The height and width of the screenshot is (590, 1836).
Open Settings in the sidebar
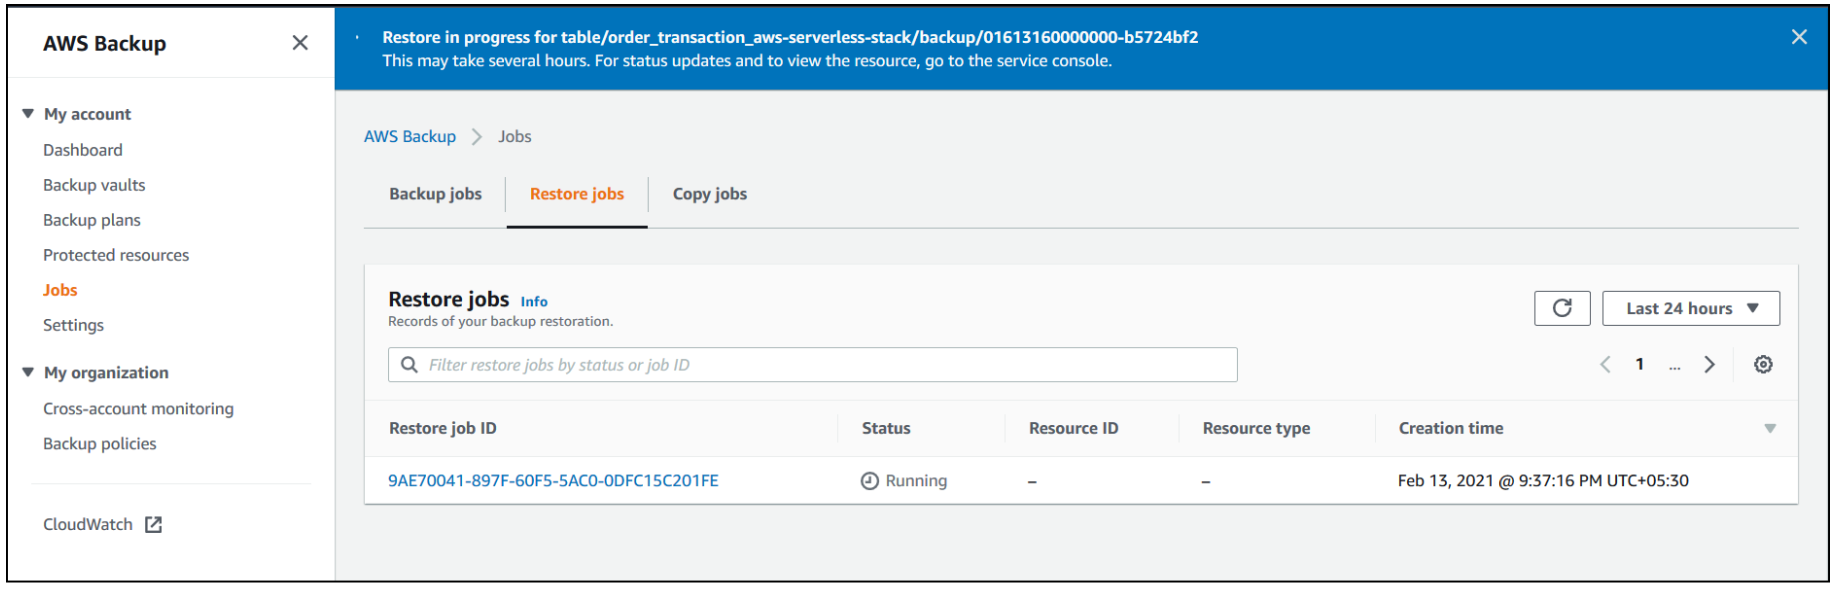pyautogui.click(x=73, y=325)
